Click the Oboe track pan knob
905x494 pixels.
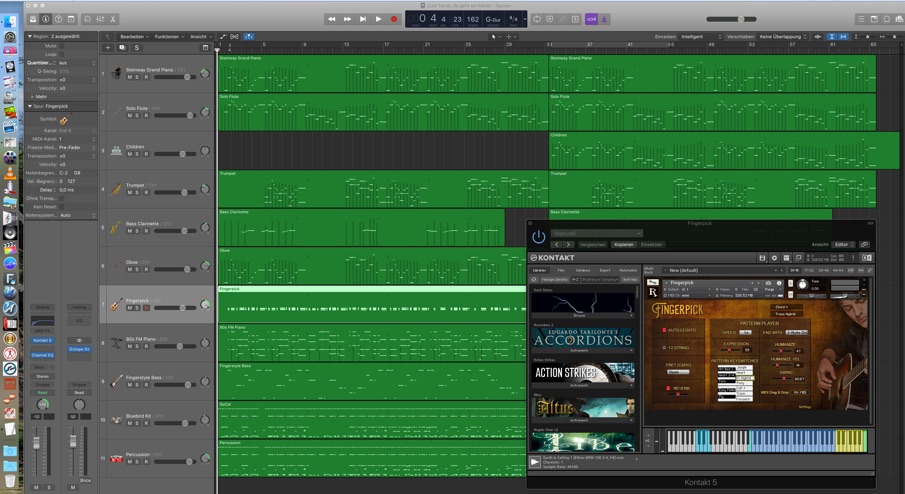pyautogui.click(x=205, y=266)
